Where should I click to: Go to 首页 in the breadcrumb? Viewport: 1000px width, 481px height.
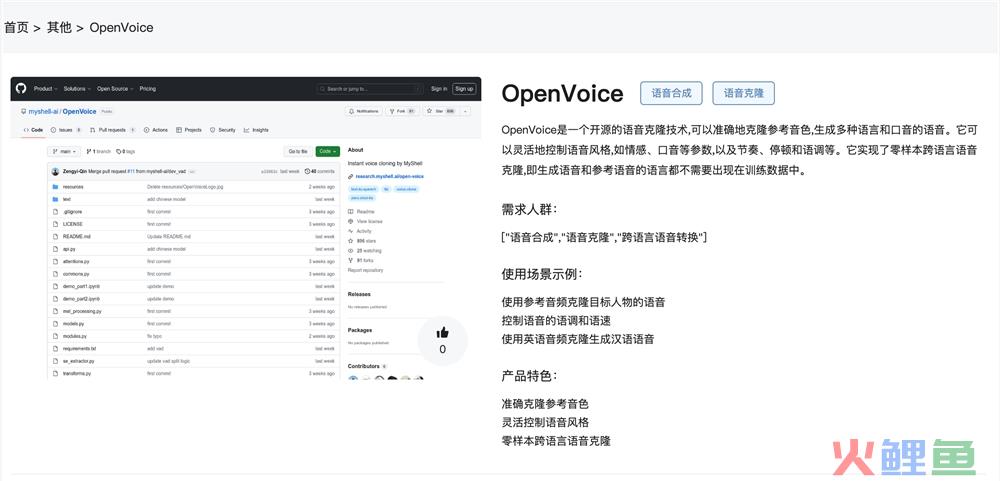point(17,27)
